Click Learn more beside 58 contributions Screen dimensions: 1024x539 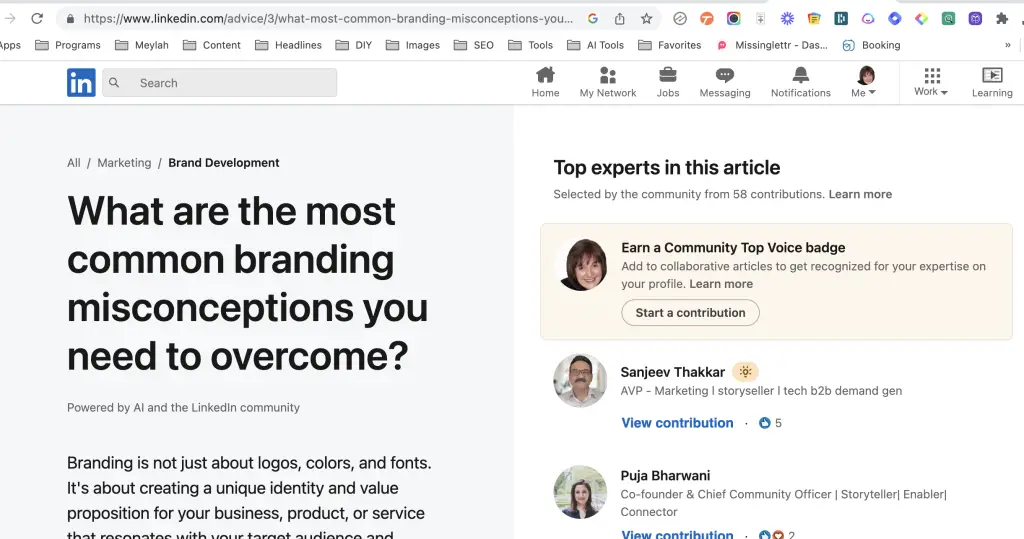pyautogui.click(x=860, y=194)
